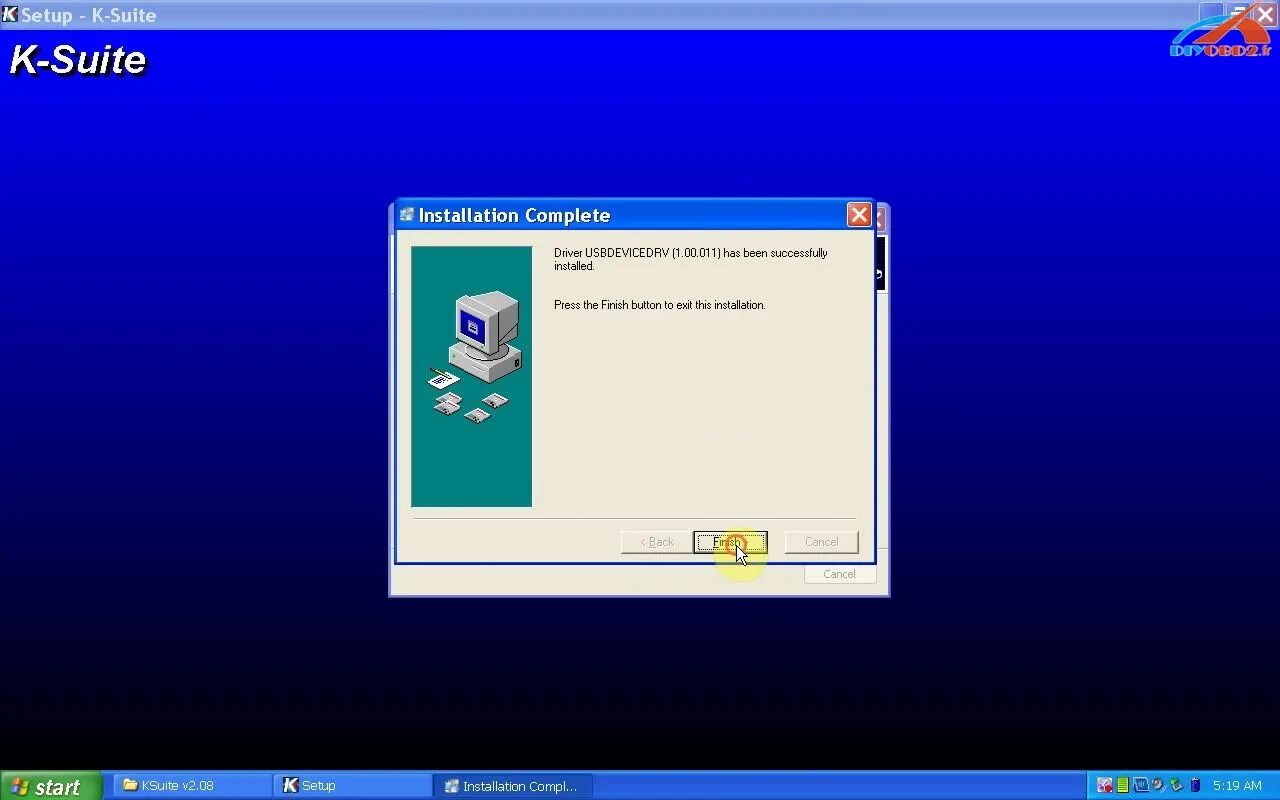The image size is (1280, 800).
Task: Click the green bars tray icon
Action: 1123,786
